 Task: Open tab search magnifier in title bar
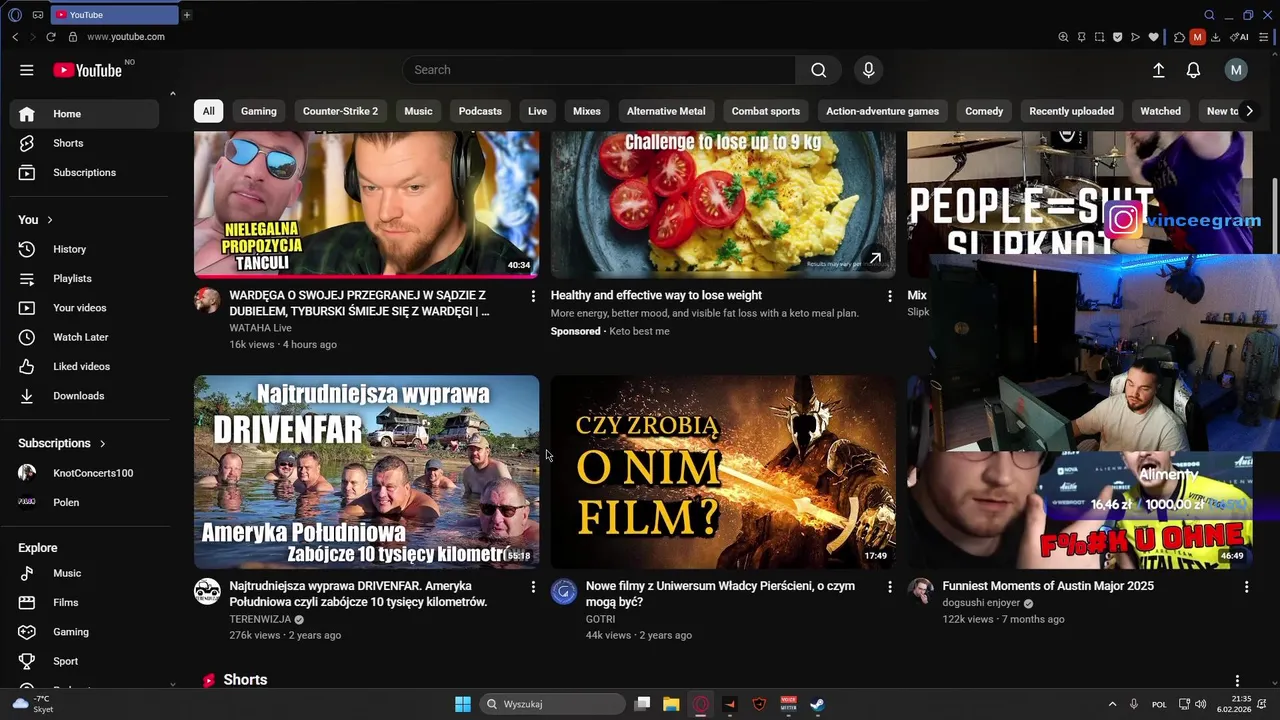click(x=1209, y=15)
